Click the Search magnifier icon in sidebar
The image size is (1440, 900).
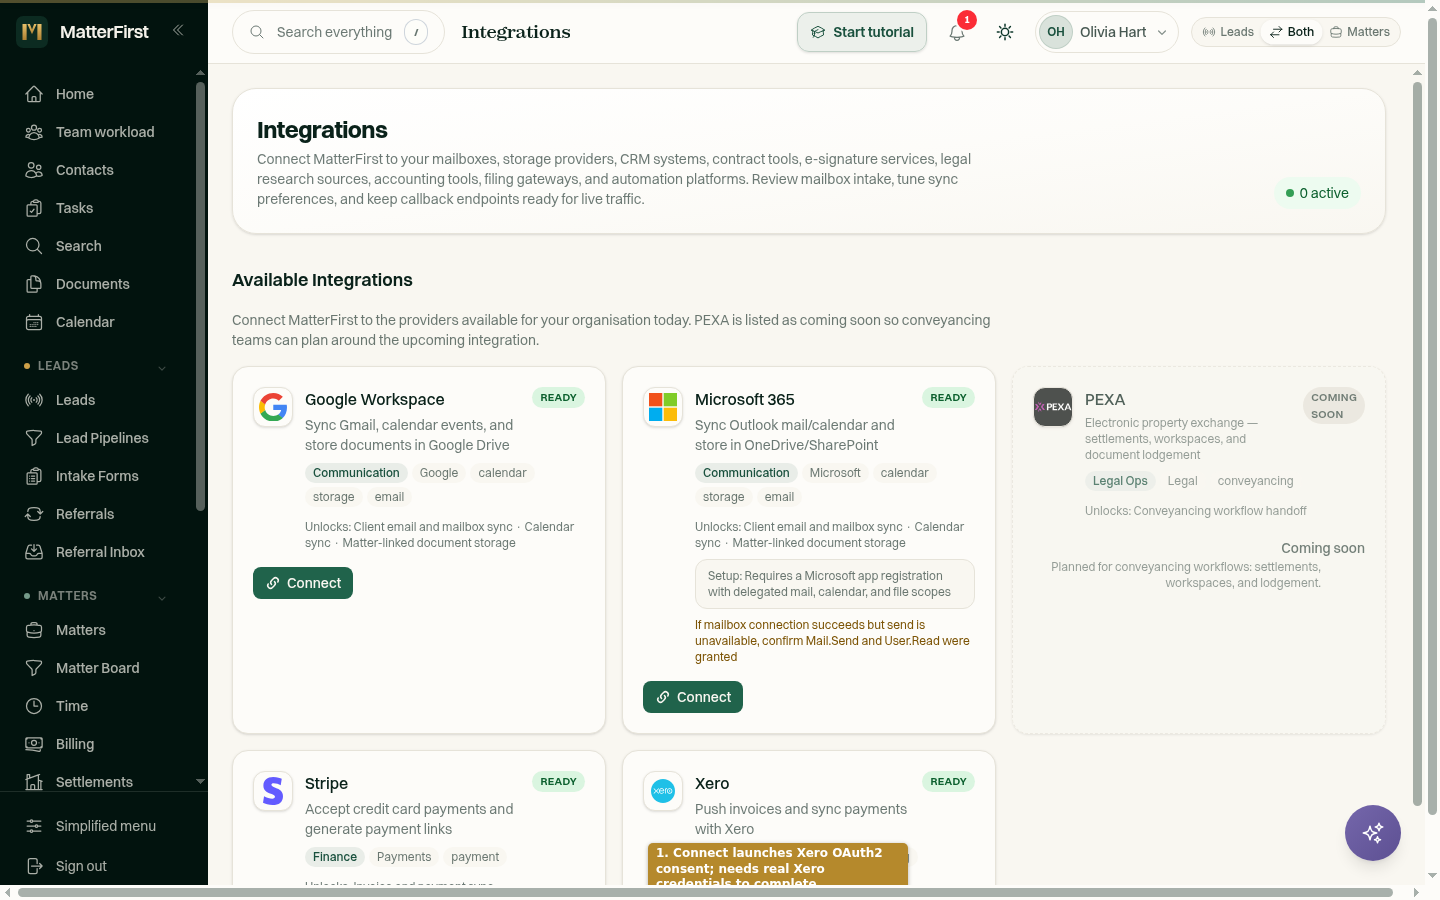pos(34,246)
